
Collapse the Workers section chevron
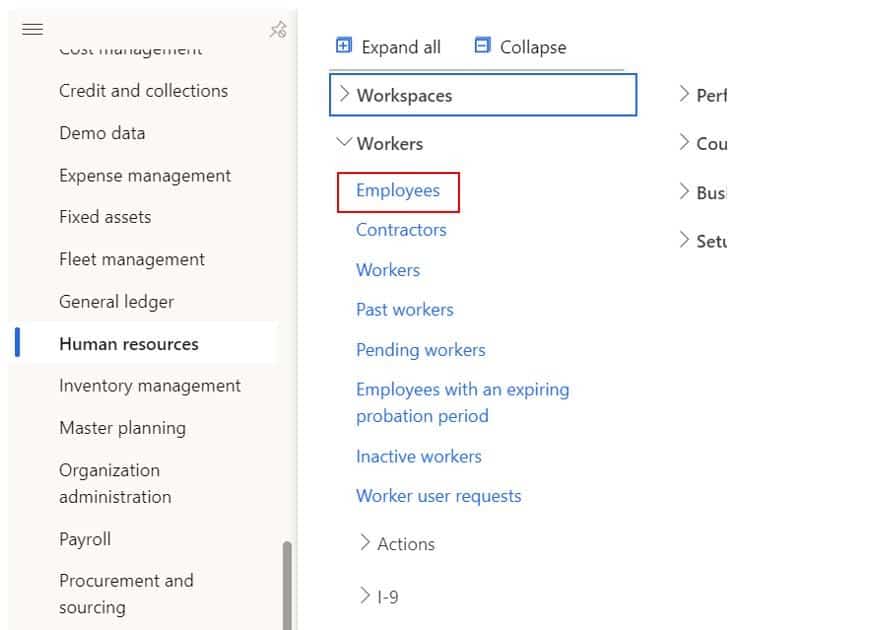coord(344,142)
